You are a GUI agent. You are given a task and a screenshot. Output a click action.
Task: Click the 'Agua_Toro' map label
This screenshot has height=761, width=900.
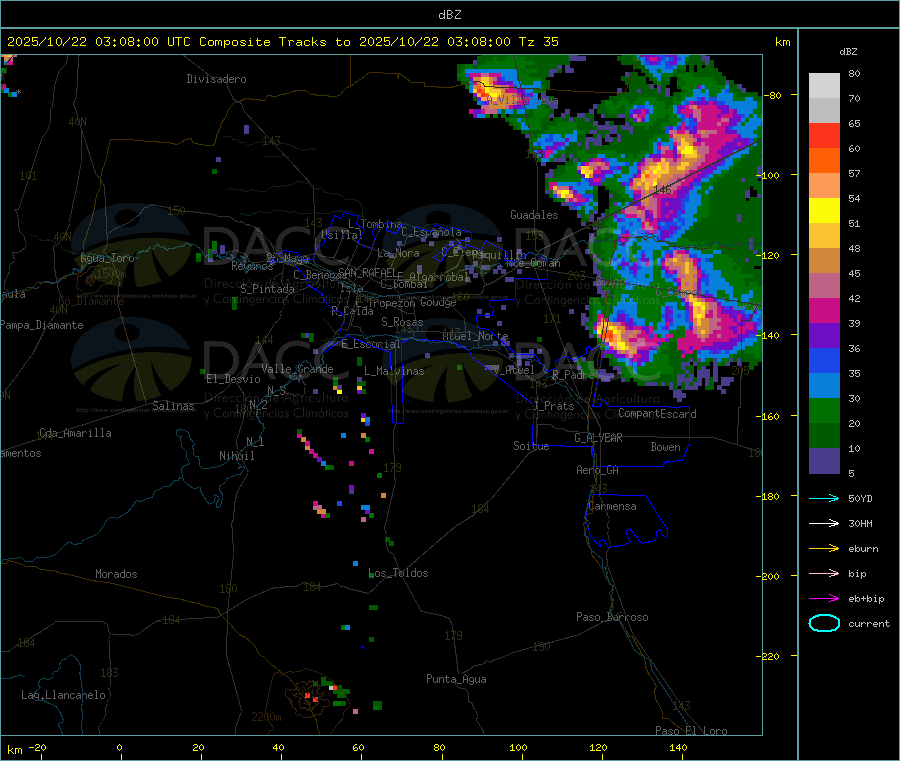[107, 258]
